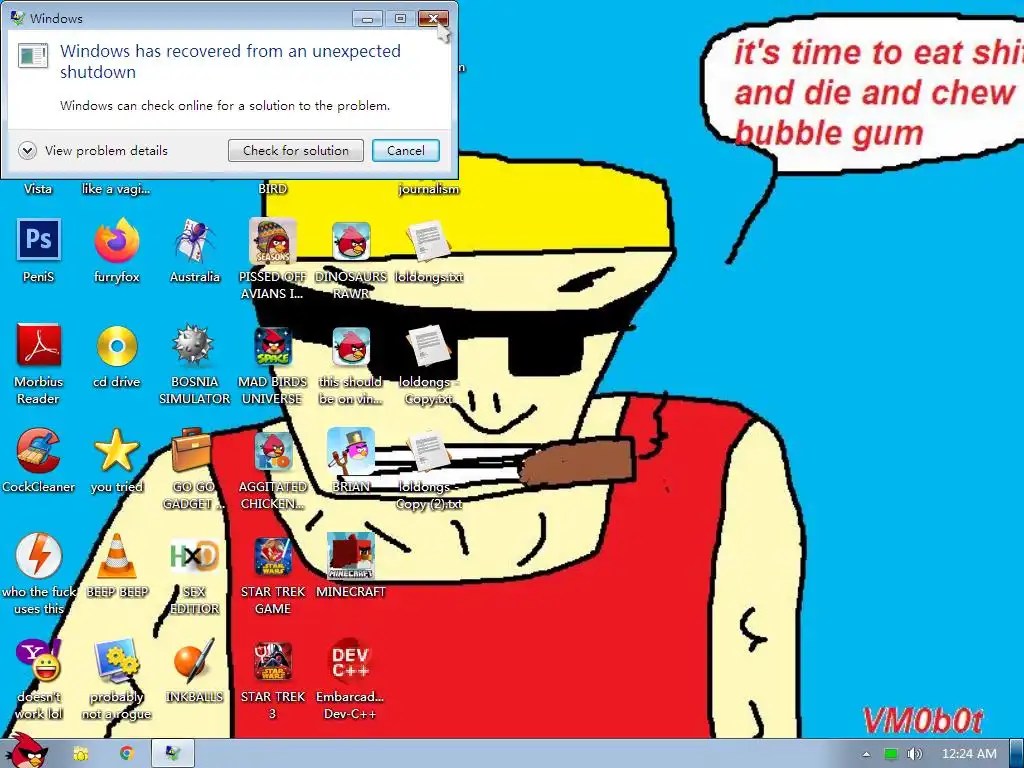This screenshot has width=1024, height=768.
Task: Click the Vista desktop icon label
Action: (38, 189)
